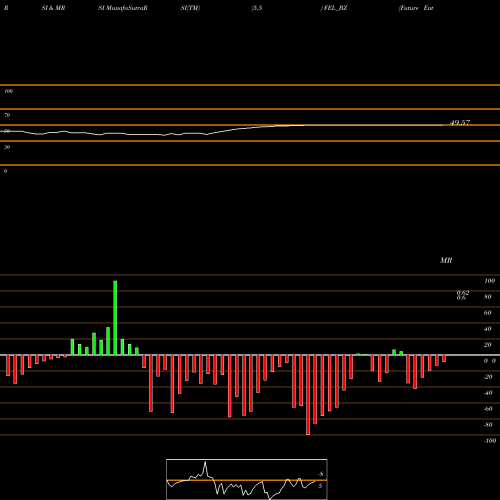
Task: Click the MR axis label 80
Action: pos(488,297)
